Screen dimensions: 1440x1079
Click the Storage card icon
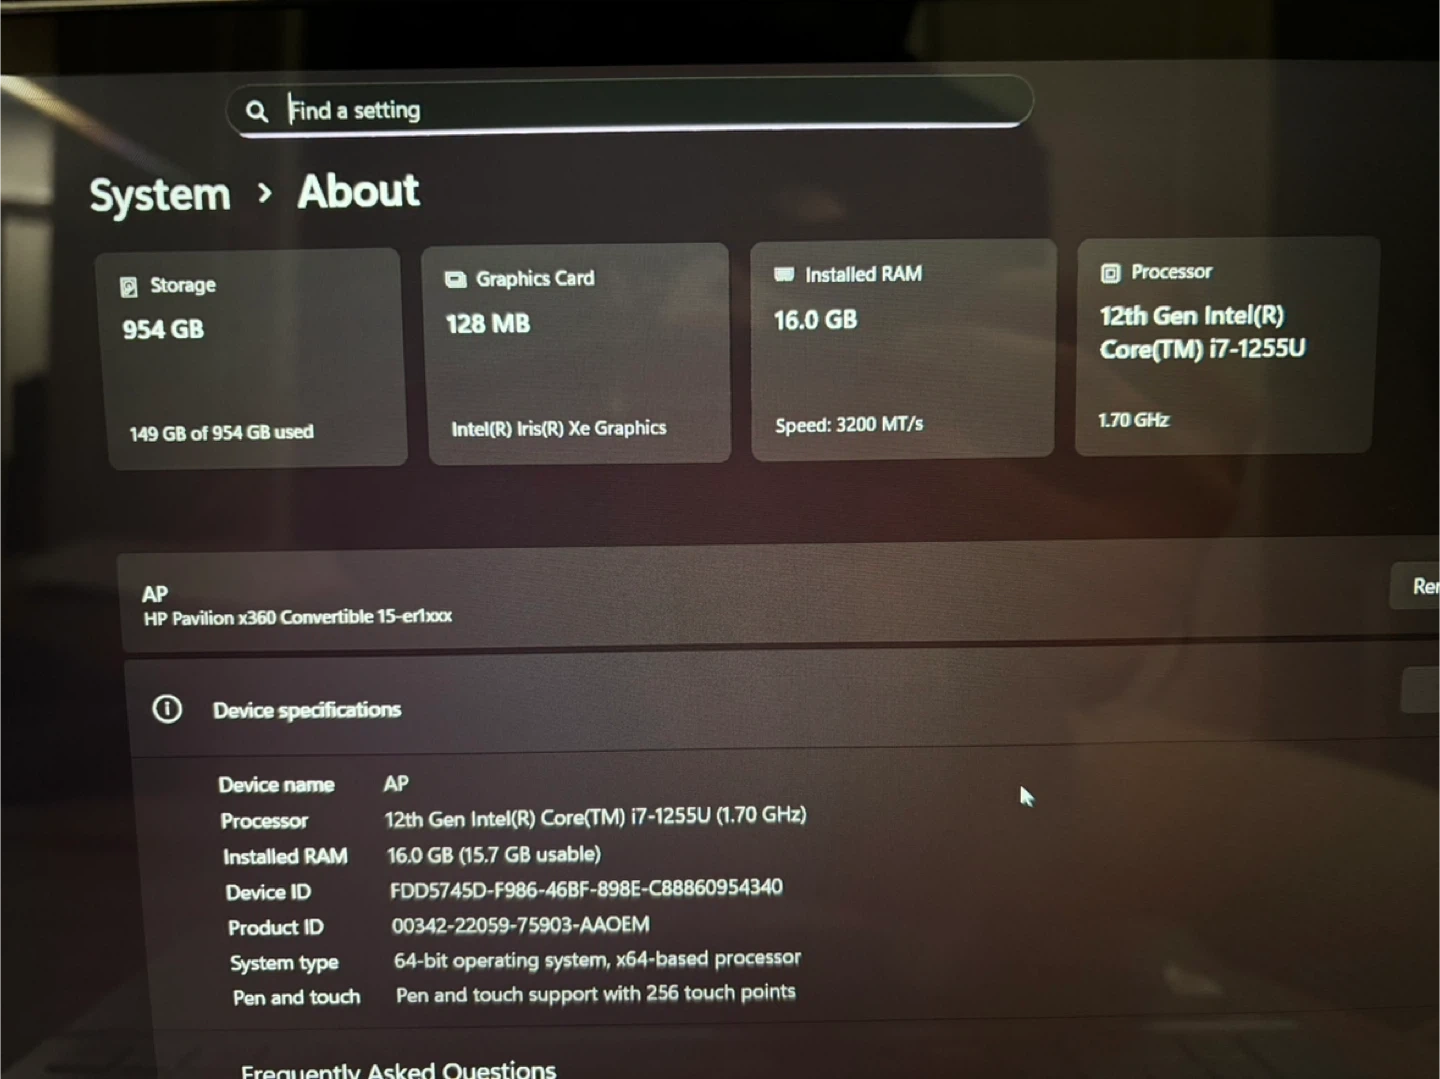tap(129, 287)
